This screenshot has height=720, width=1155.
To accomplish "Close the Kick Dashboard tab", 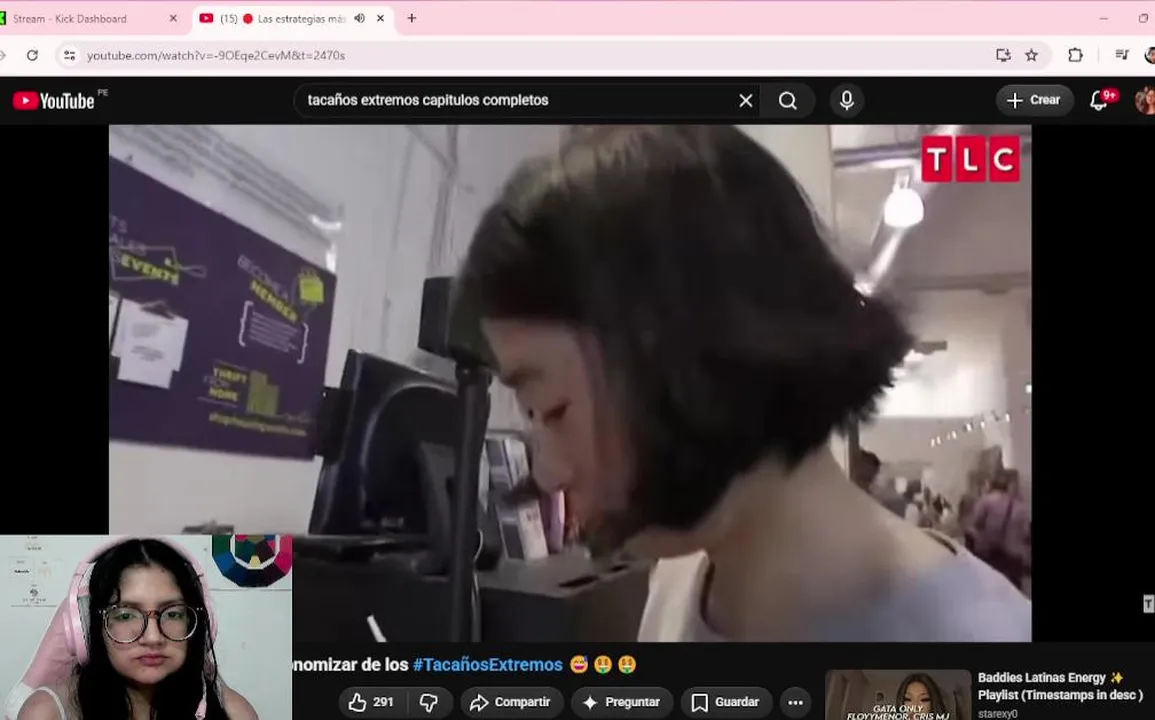I will [173, 18].
